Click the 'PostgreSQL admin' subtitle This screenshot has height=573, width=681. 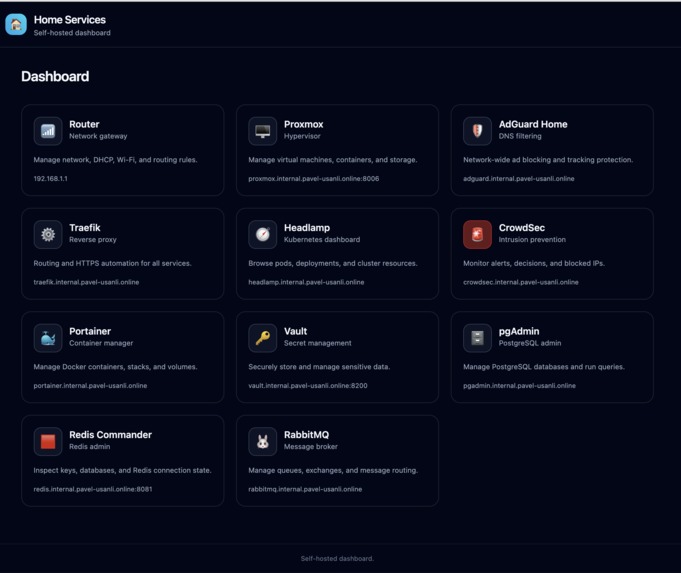click(x=530, y=343)
